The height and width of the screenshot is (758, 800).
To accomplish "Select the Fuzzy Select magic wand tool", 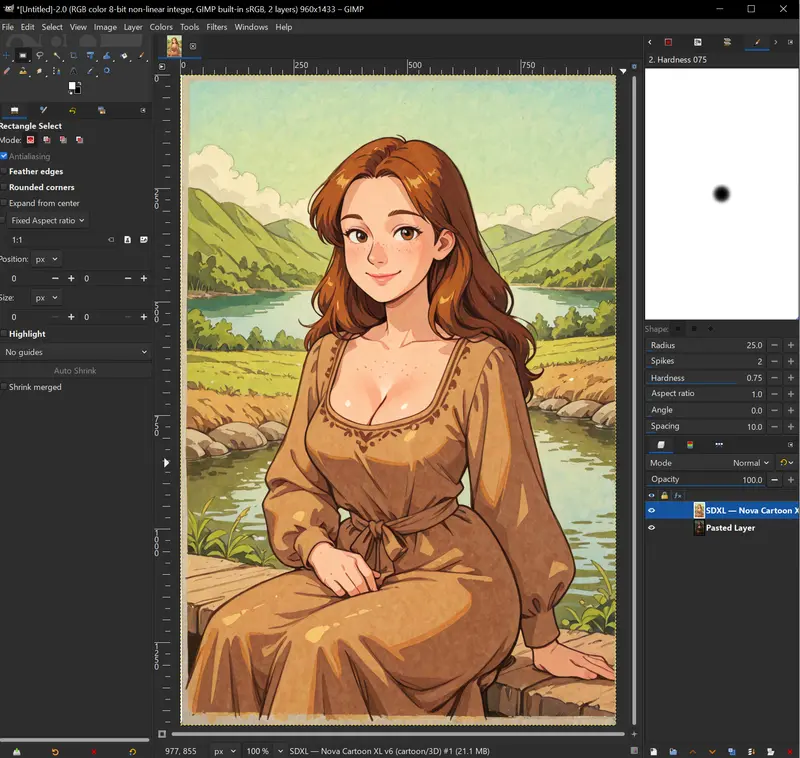I will (57, 56).
